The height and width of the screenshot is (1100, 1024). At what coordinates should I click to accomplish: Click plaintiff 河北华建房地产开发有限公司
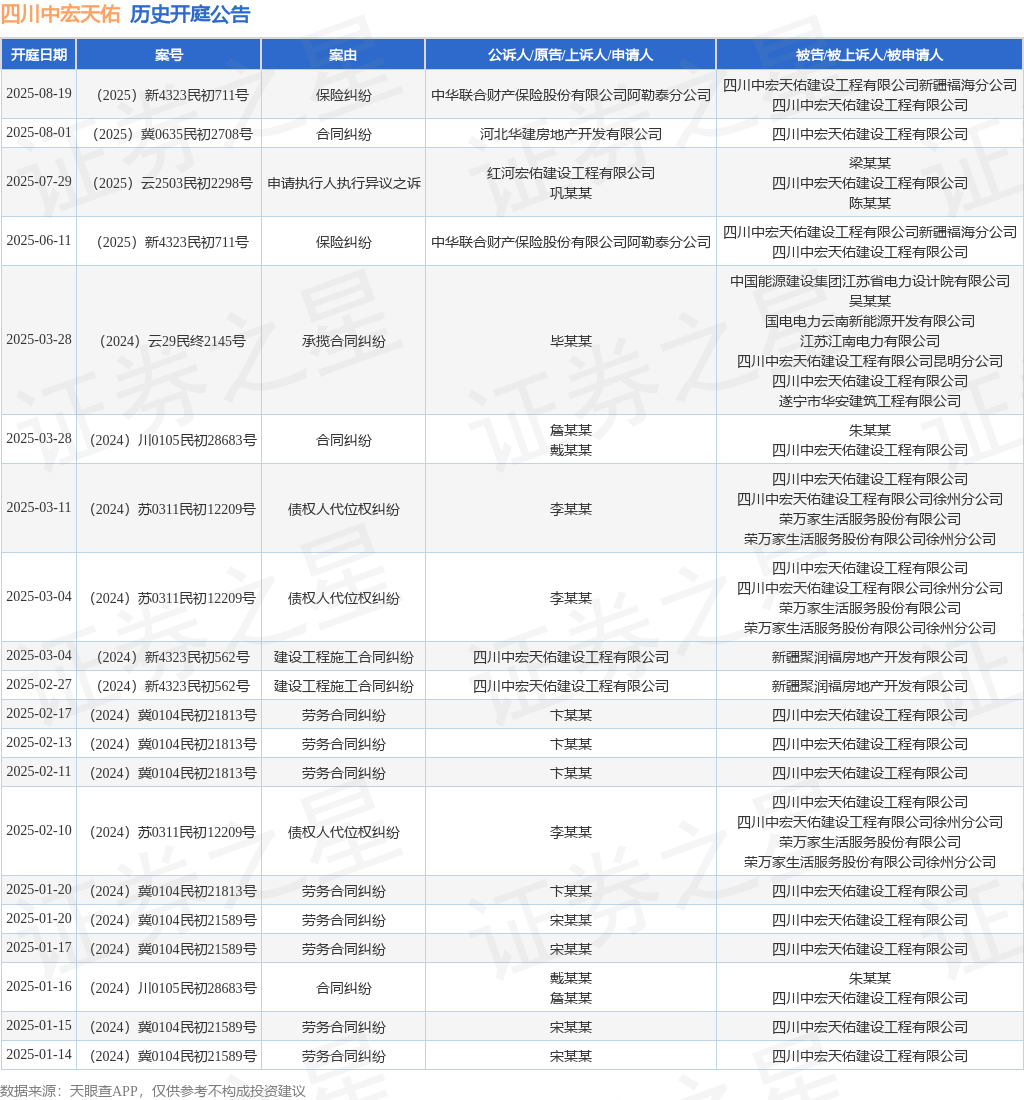pyautogui.click(x=571, y=134)
